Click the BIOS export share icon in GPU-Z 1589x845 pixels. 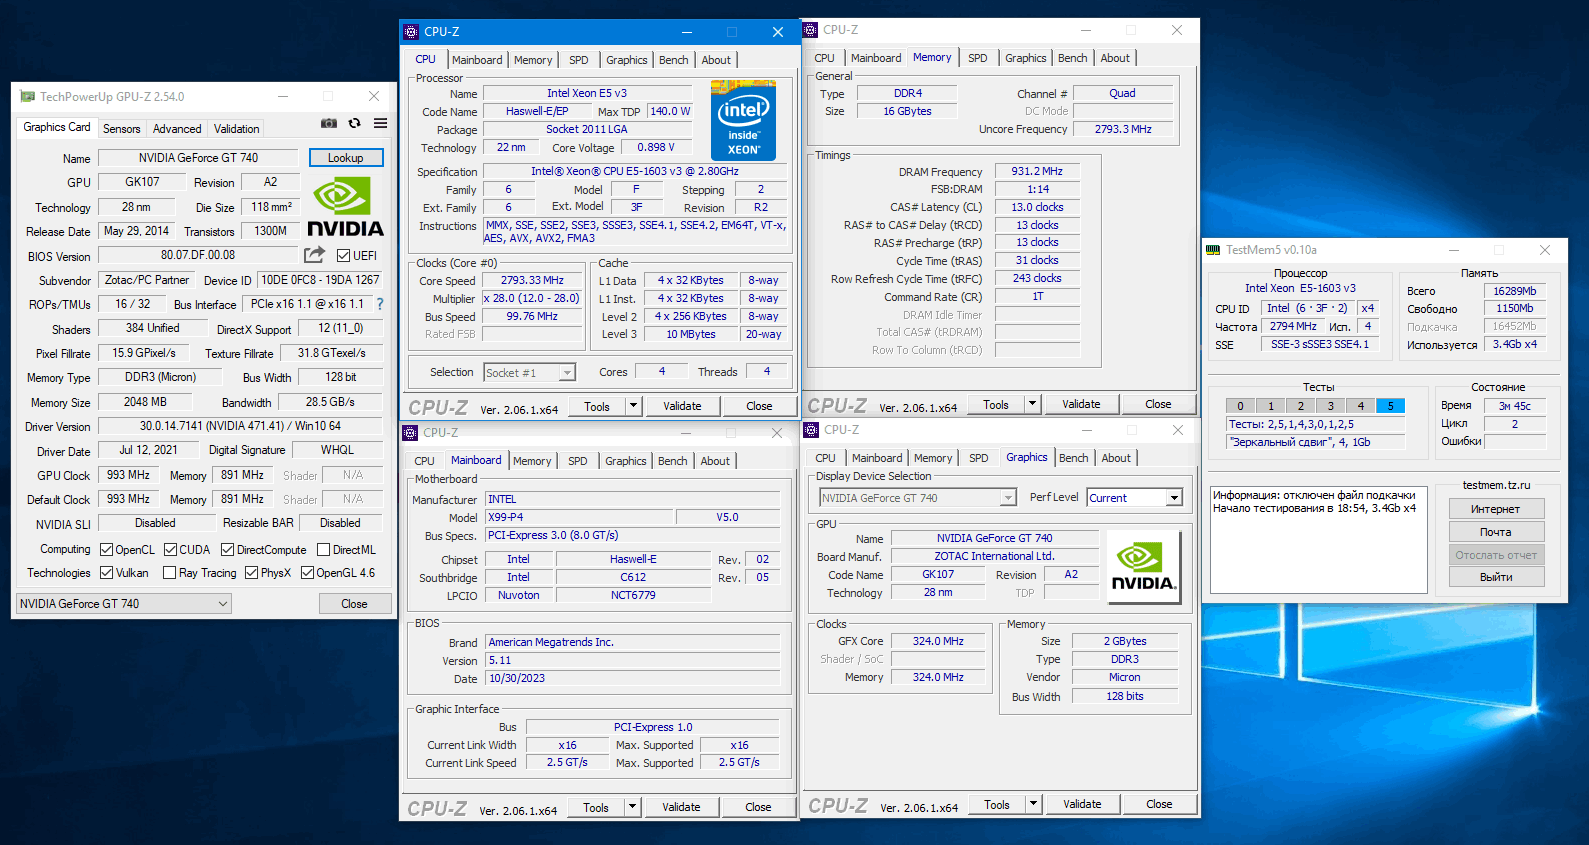pyautogui.click(x=315, y=255)
